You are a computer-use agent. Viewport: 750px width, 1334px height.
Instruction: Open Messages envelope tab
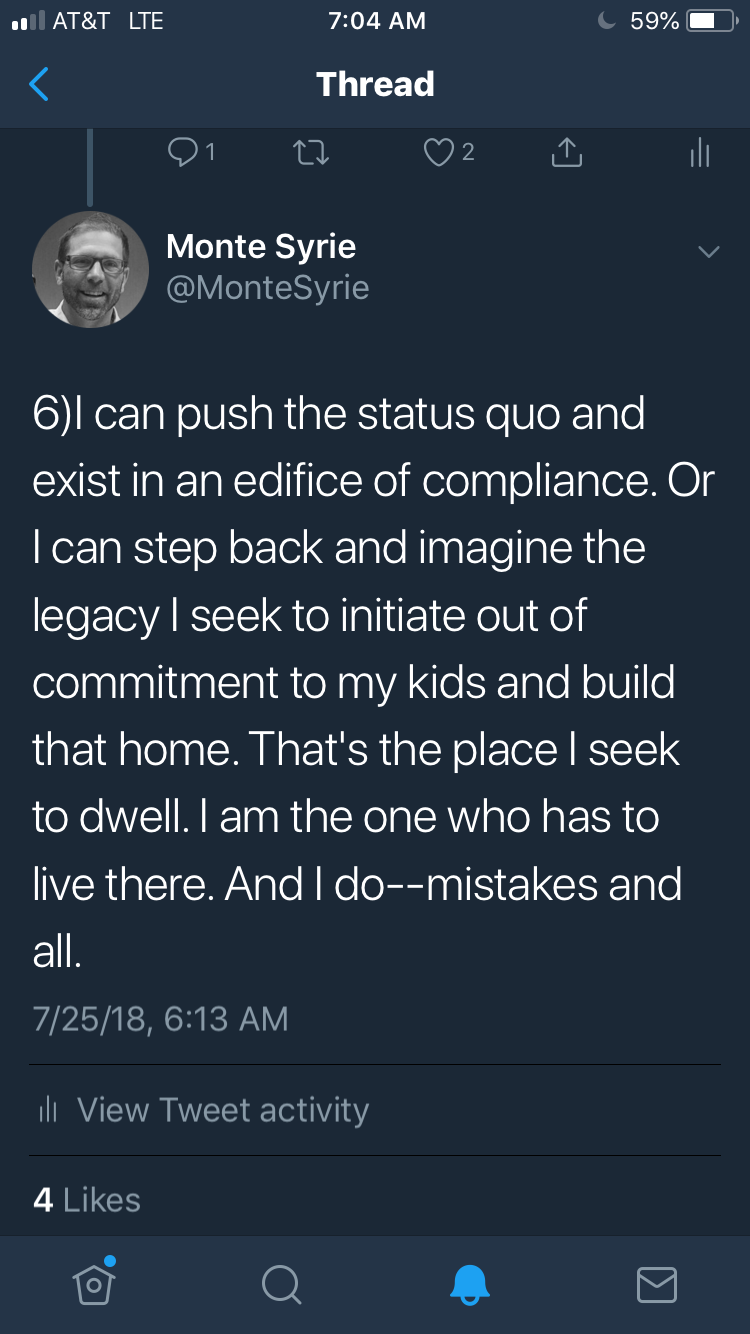click(656, 1284)
